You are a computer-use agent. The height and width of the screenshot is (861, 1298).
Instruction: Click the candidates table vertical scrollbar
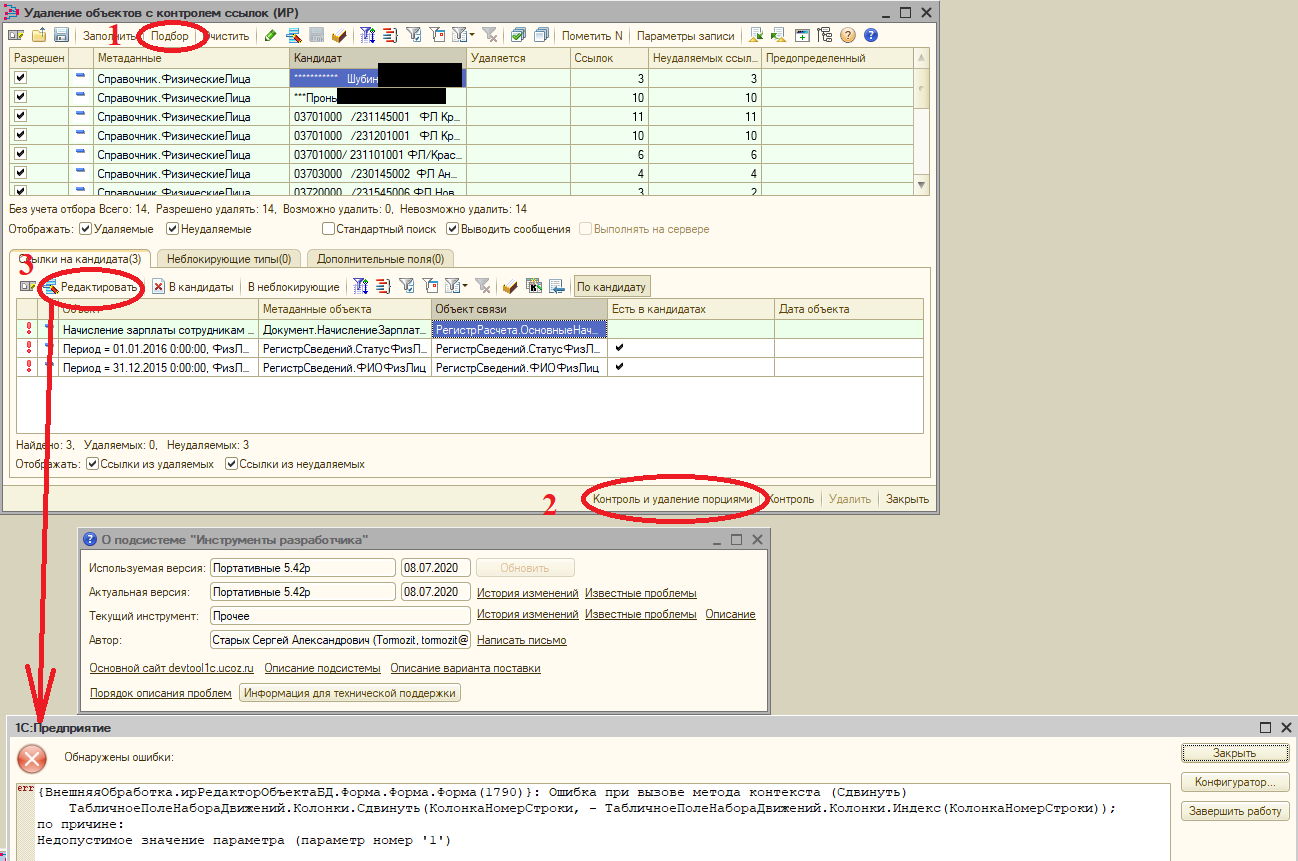pos(922,120)
